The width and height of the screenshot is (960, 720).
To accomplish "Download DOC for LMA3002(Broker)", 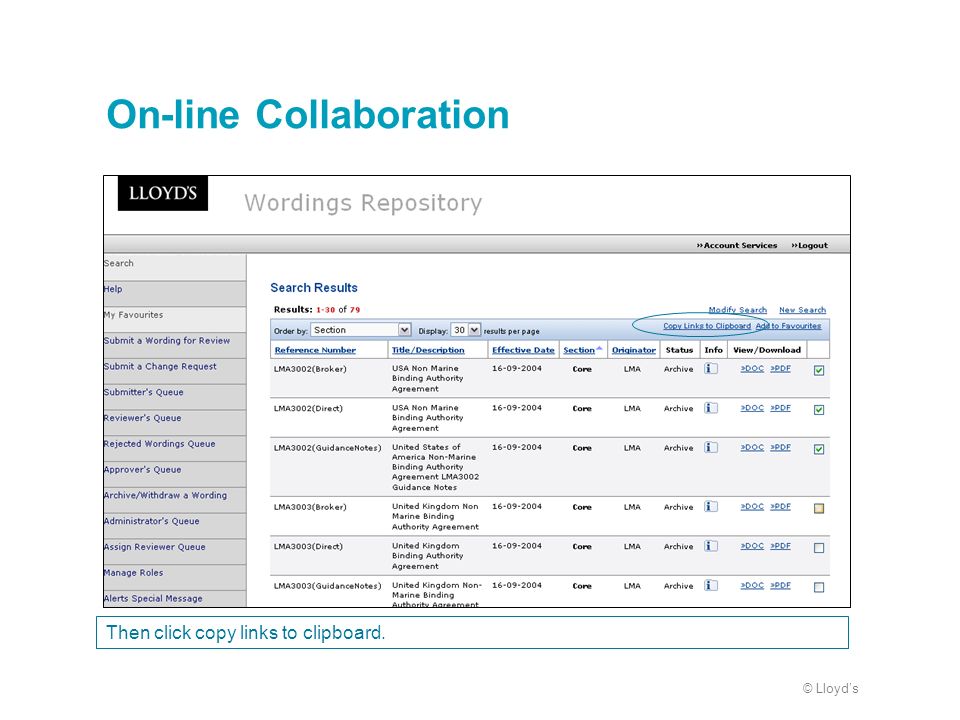I will coord(752,369).
